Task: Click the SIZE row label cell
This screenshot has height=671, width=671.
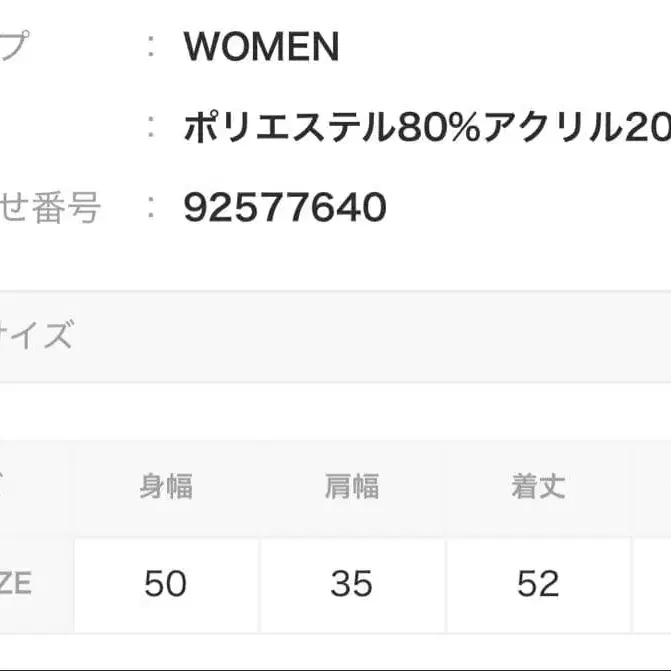Action: click(18, 583)
